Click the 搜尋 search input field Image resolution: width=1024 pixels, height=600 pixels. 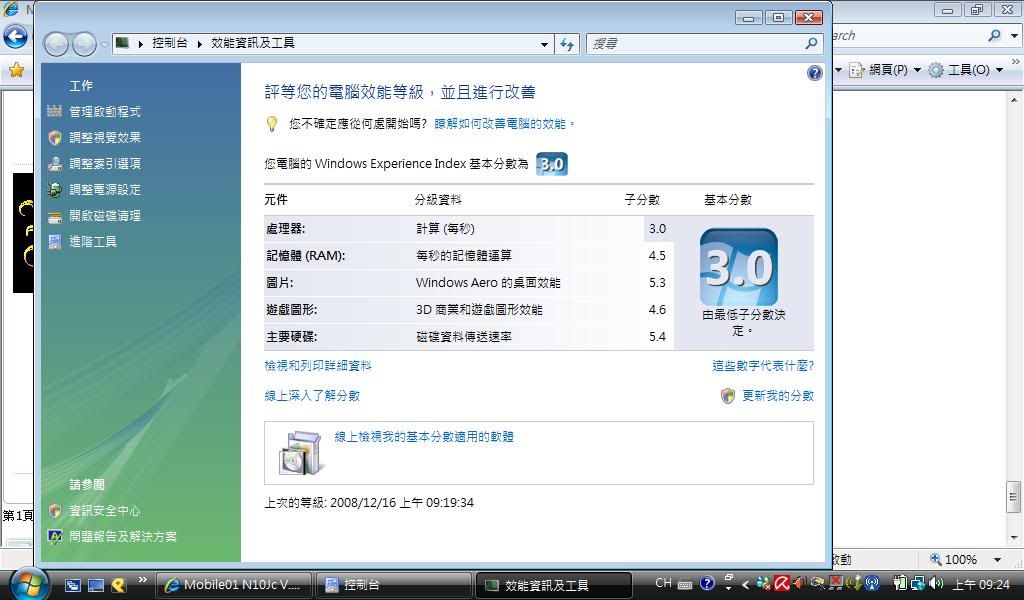tap(695, 44)
